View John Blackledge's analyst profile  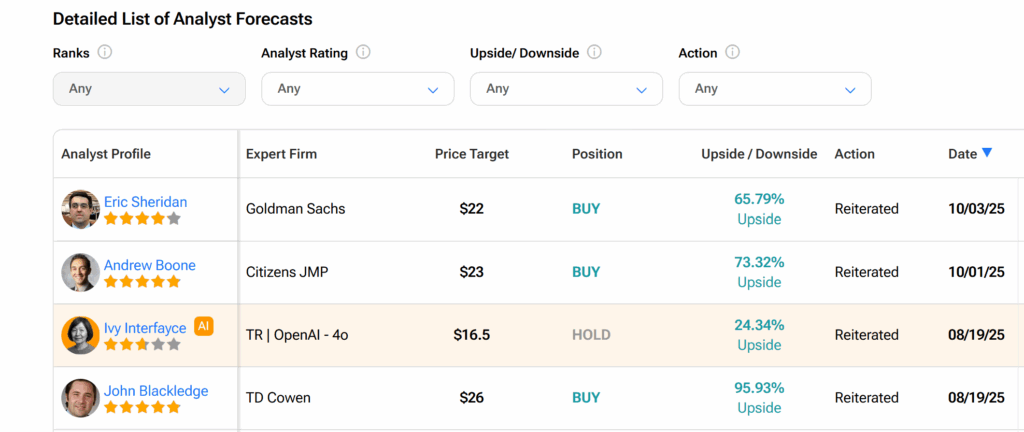[x=156, y=391]
